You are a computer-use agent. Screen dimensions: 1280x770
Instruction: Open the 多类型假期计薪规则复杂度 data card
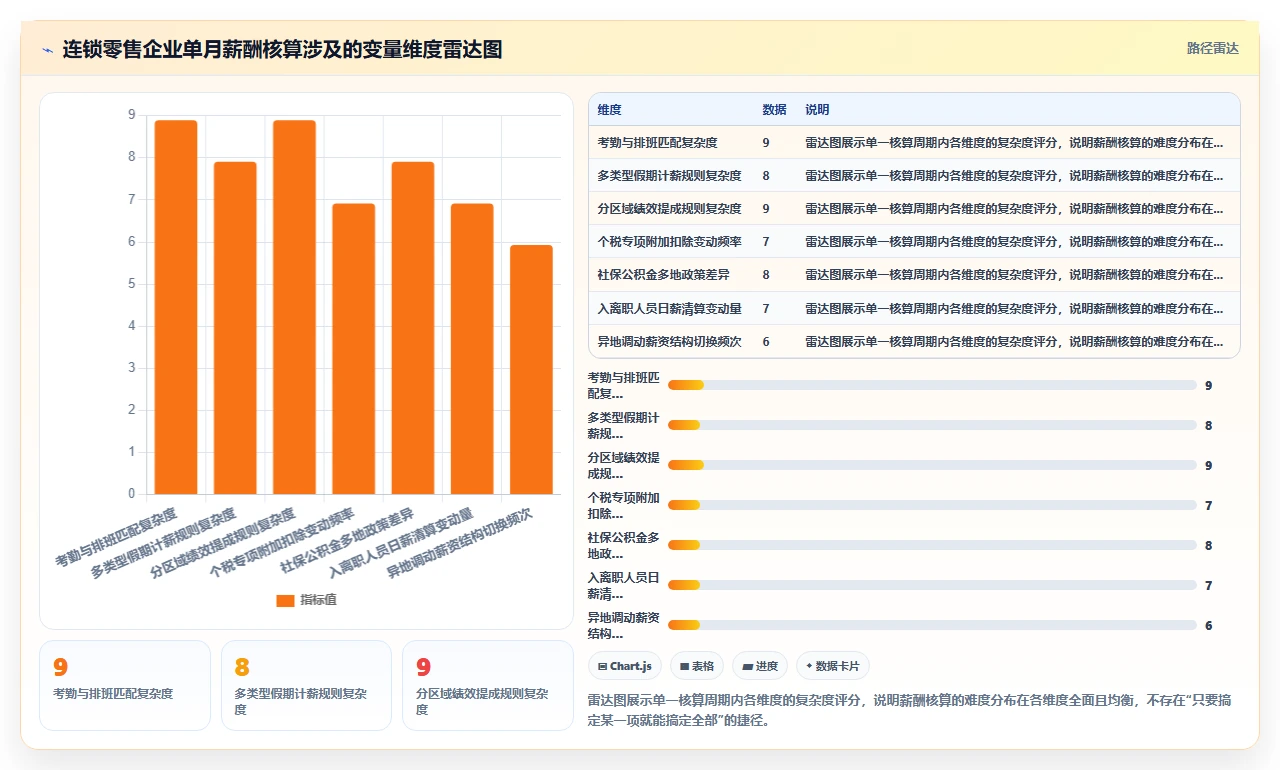pos(306,685)
